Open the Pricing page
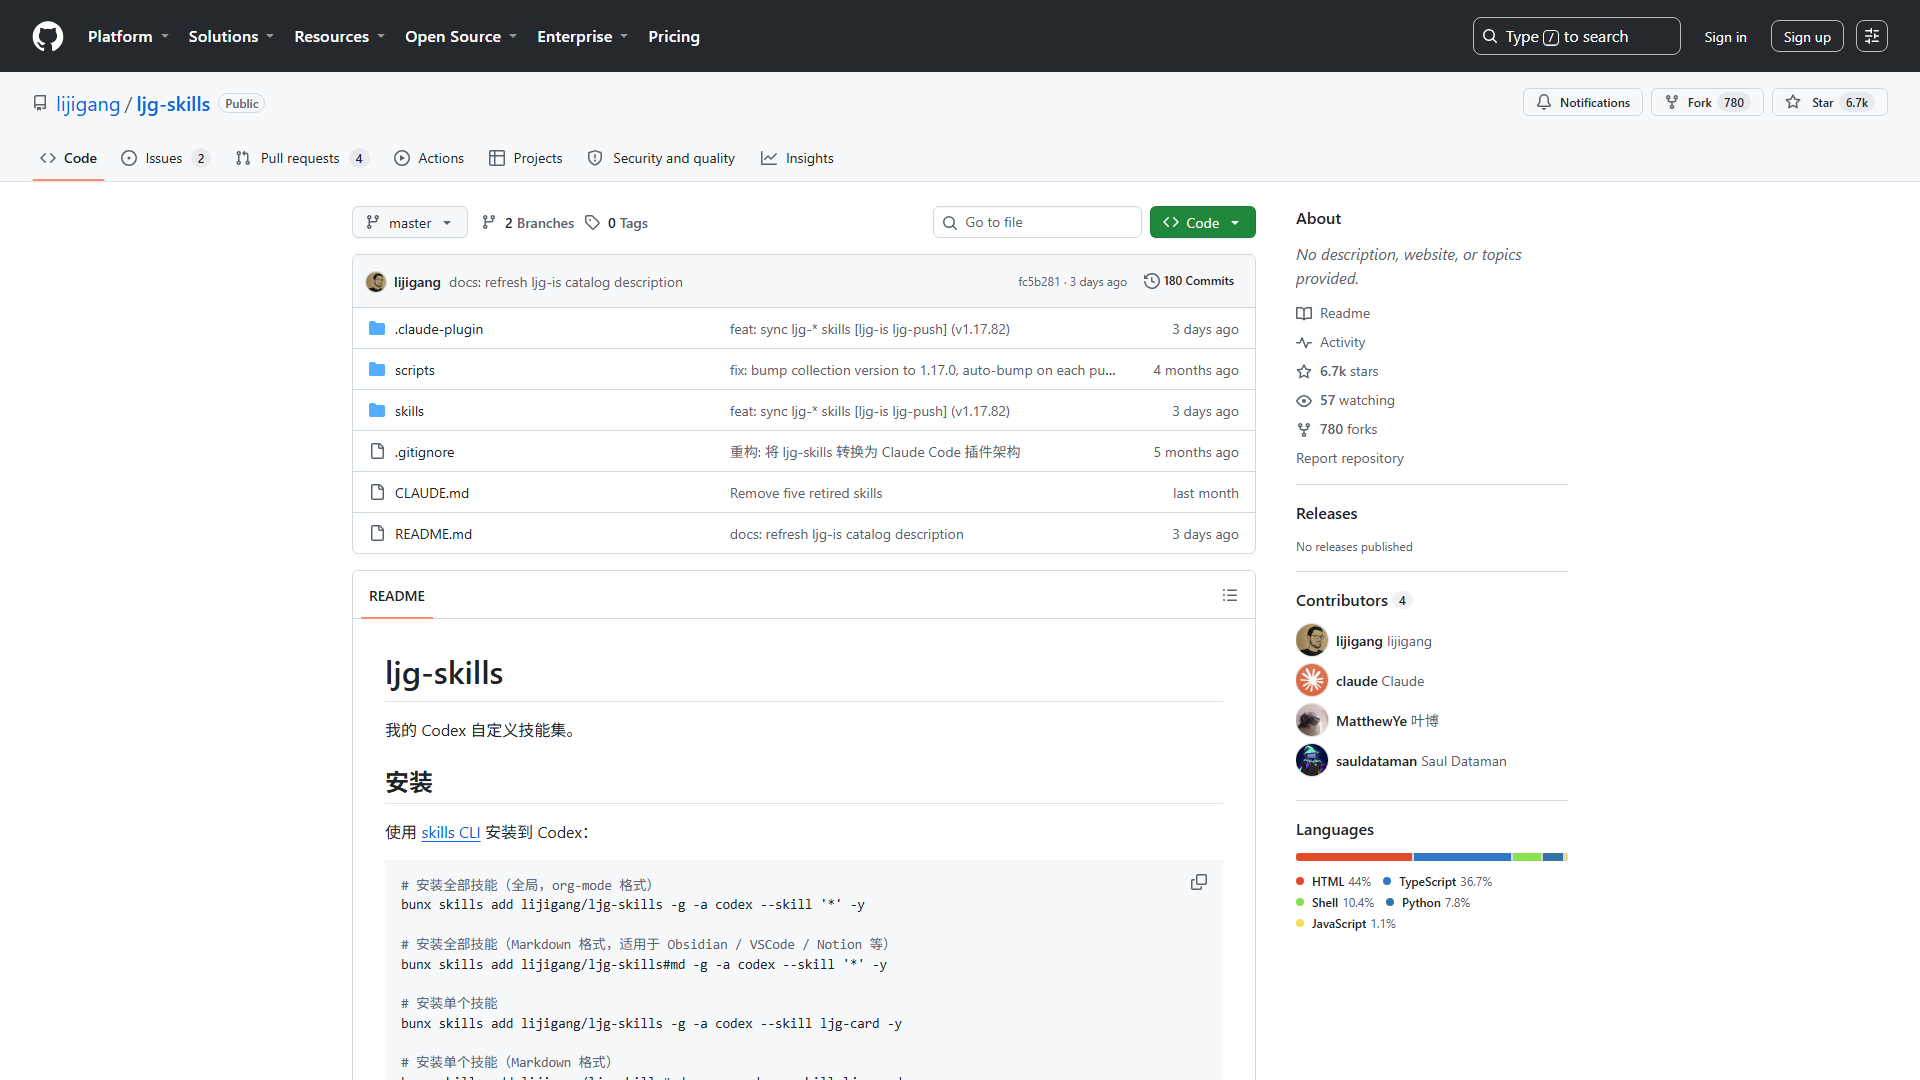Screen dimensions: 1920x1080 tap(674, 36)
